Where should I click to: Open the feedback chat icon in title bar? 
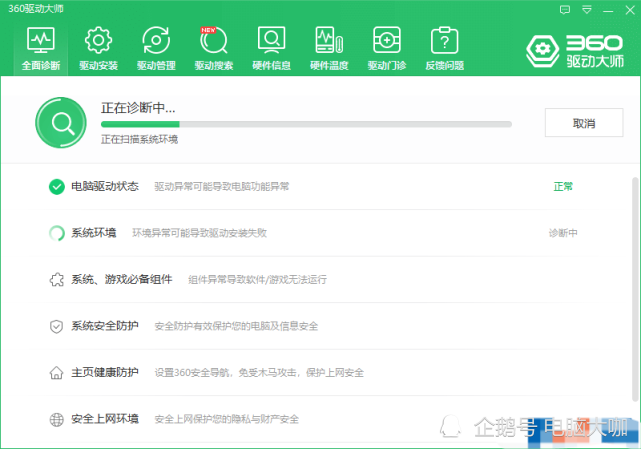565,10
